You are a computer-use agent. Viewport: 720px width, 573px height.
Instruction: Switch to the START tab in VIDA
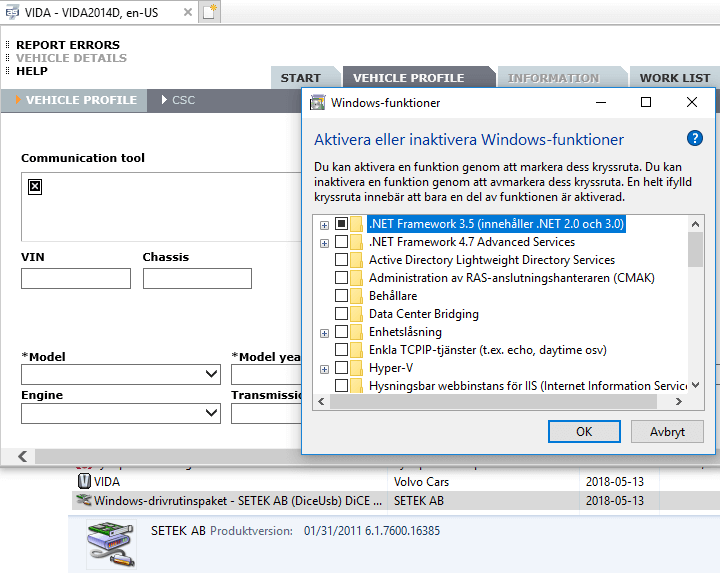(x=301, y=78)
